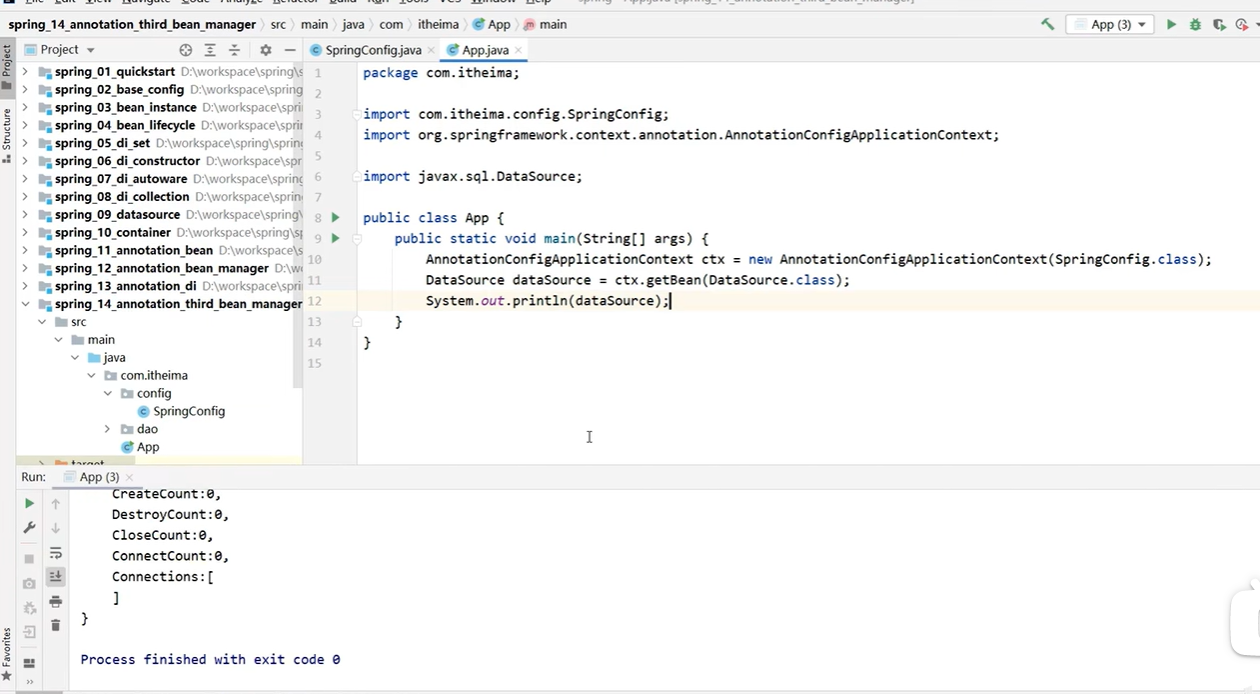Click the 'itheima' breadcrumb
The image size is (1260, 694).
(438, 24)
